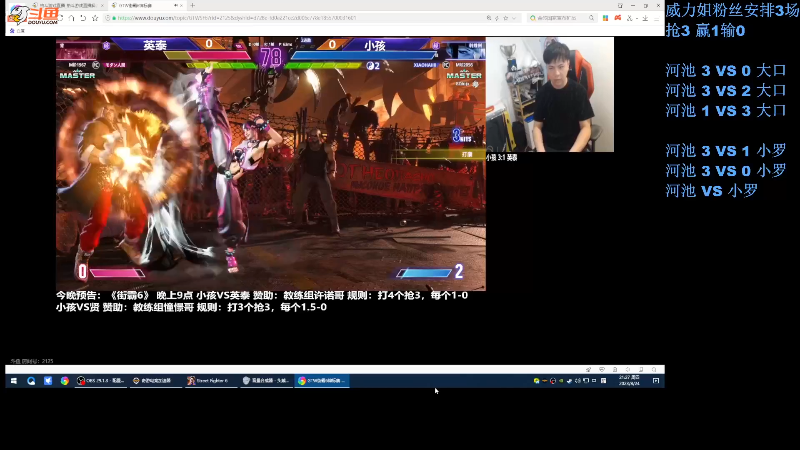Image resolution: width=800 pixels, height=450 pixels.
Task: Click the left MASTER rank badge
Action: [x=77, y=75]
